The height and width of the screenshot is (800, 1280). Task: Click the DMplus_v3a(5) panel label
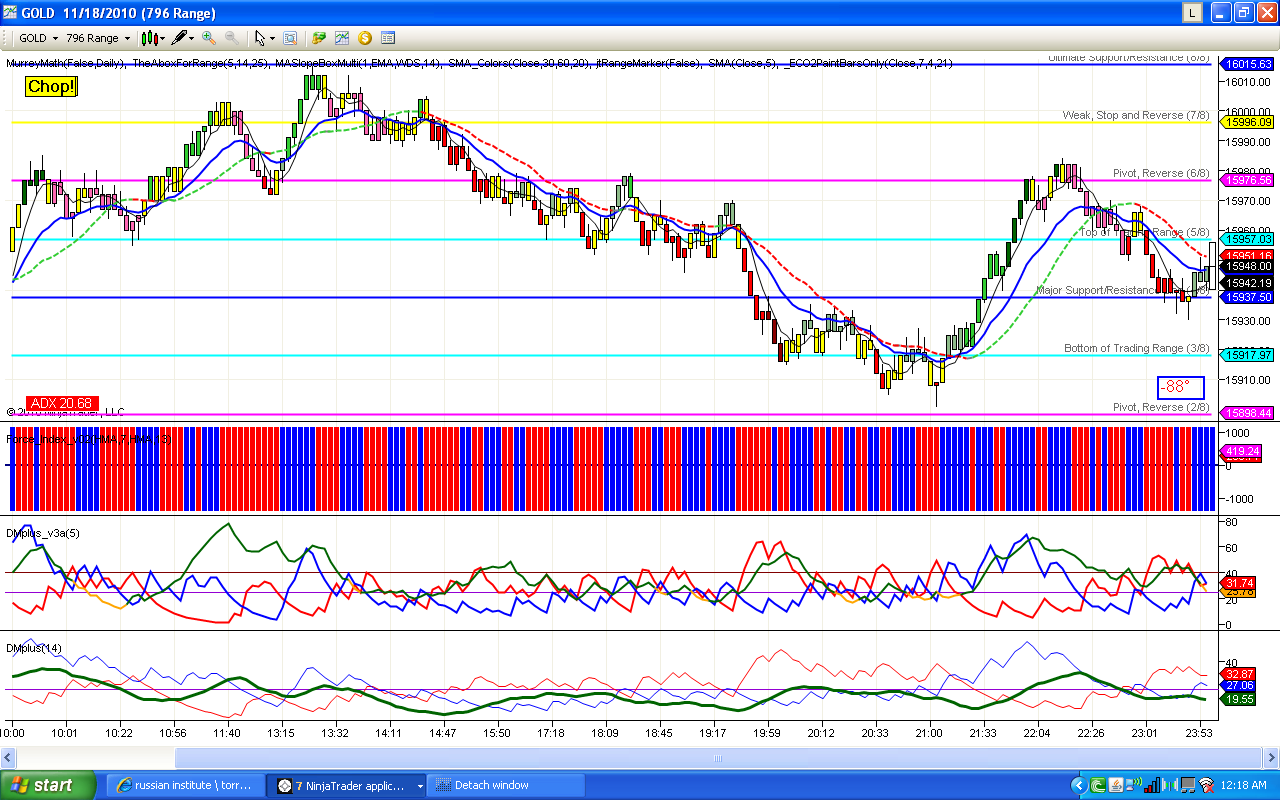[x=43, y=533]
